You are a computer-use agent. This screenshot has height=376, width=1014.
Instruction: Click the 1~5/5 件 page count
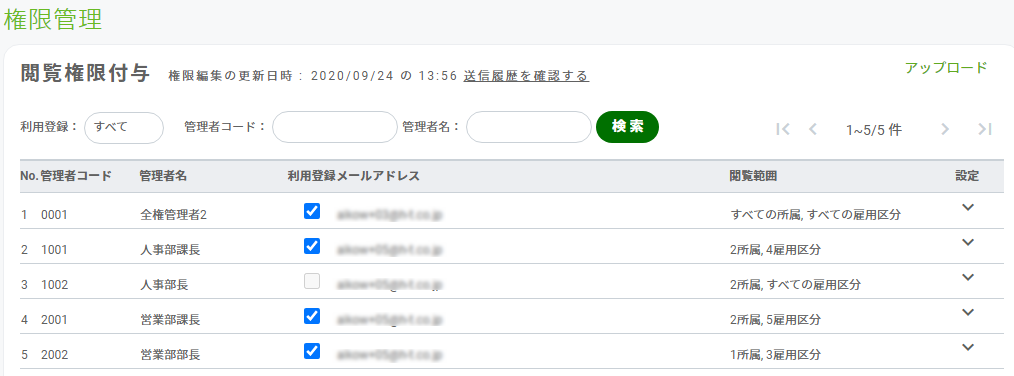click(x=874, y=130)
